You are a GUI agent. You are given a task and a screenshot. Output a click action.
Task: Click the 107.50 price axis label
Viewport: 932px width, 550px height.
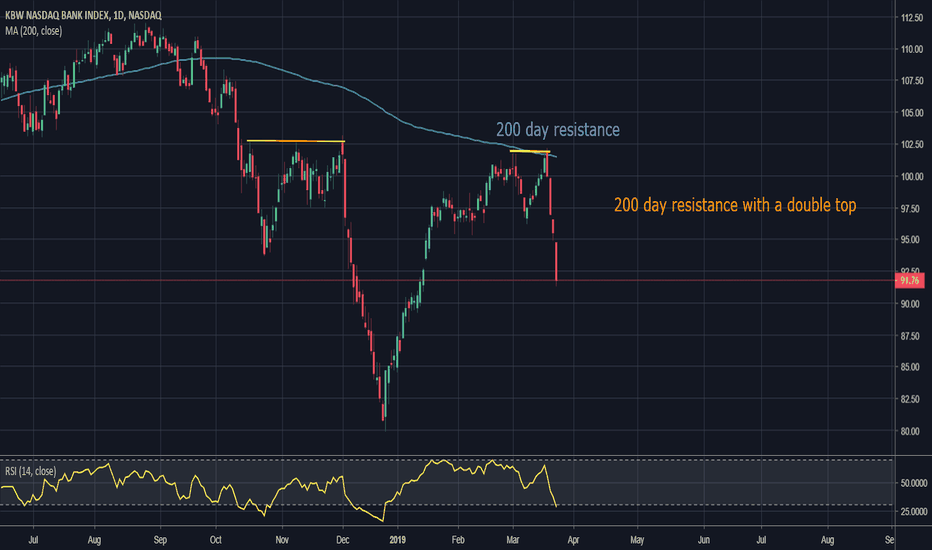(x=912, y=81)
